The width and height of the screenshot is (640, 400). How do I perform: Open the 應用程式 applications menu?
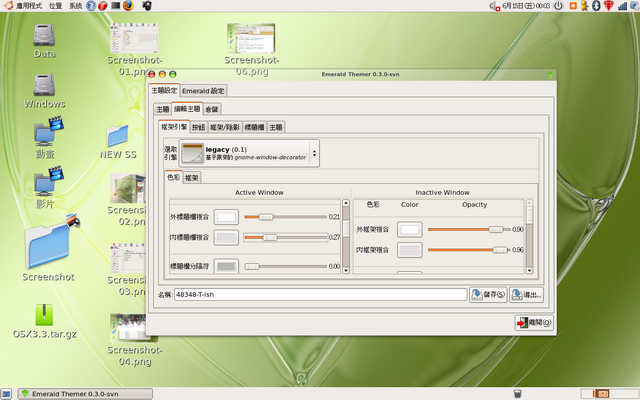(x=28, y=6)
